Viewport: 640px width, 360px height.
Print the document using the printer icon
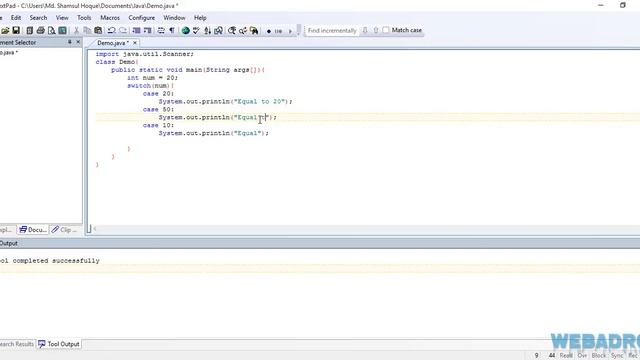pos(40,31)
